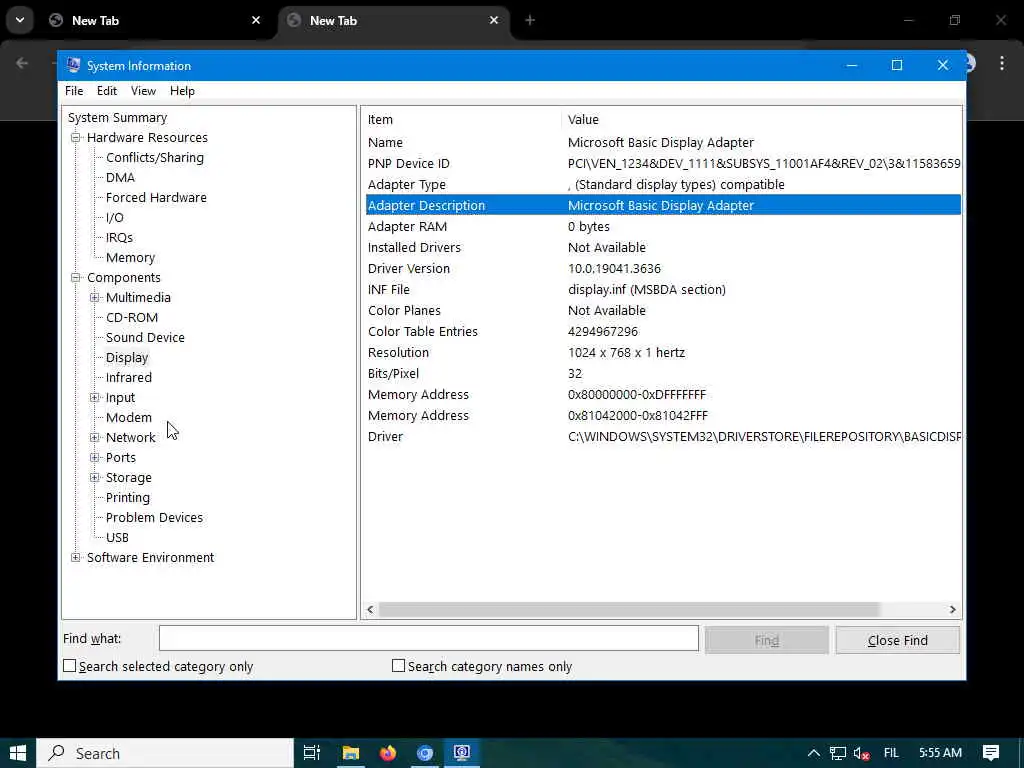Switch to the first New Tab
This screenshot has height=768, width=1024.
(x=156, y=20)
